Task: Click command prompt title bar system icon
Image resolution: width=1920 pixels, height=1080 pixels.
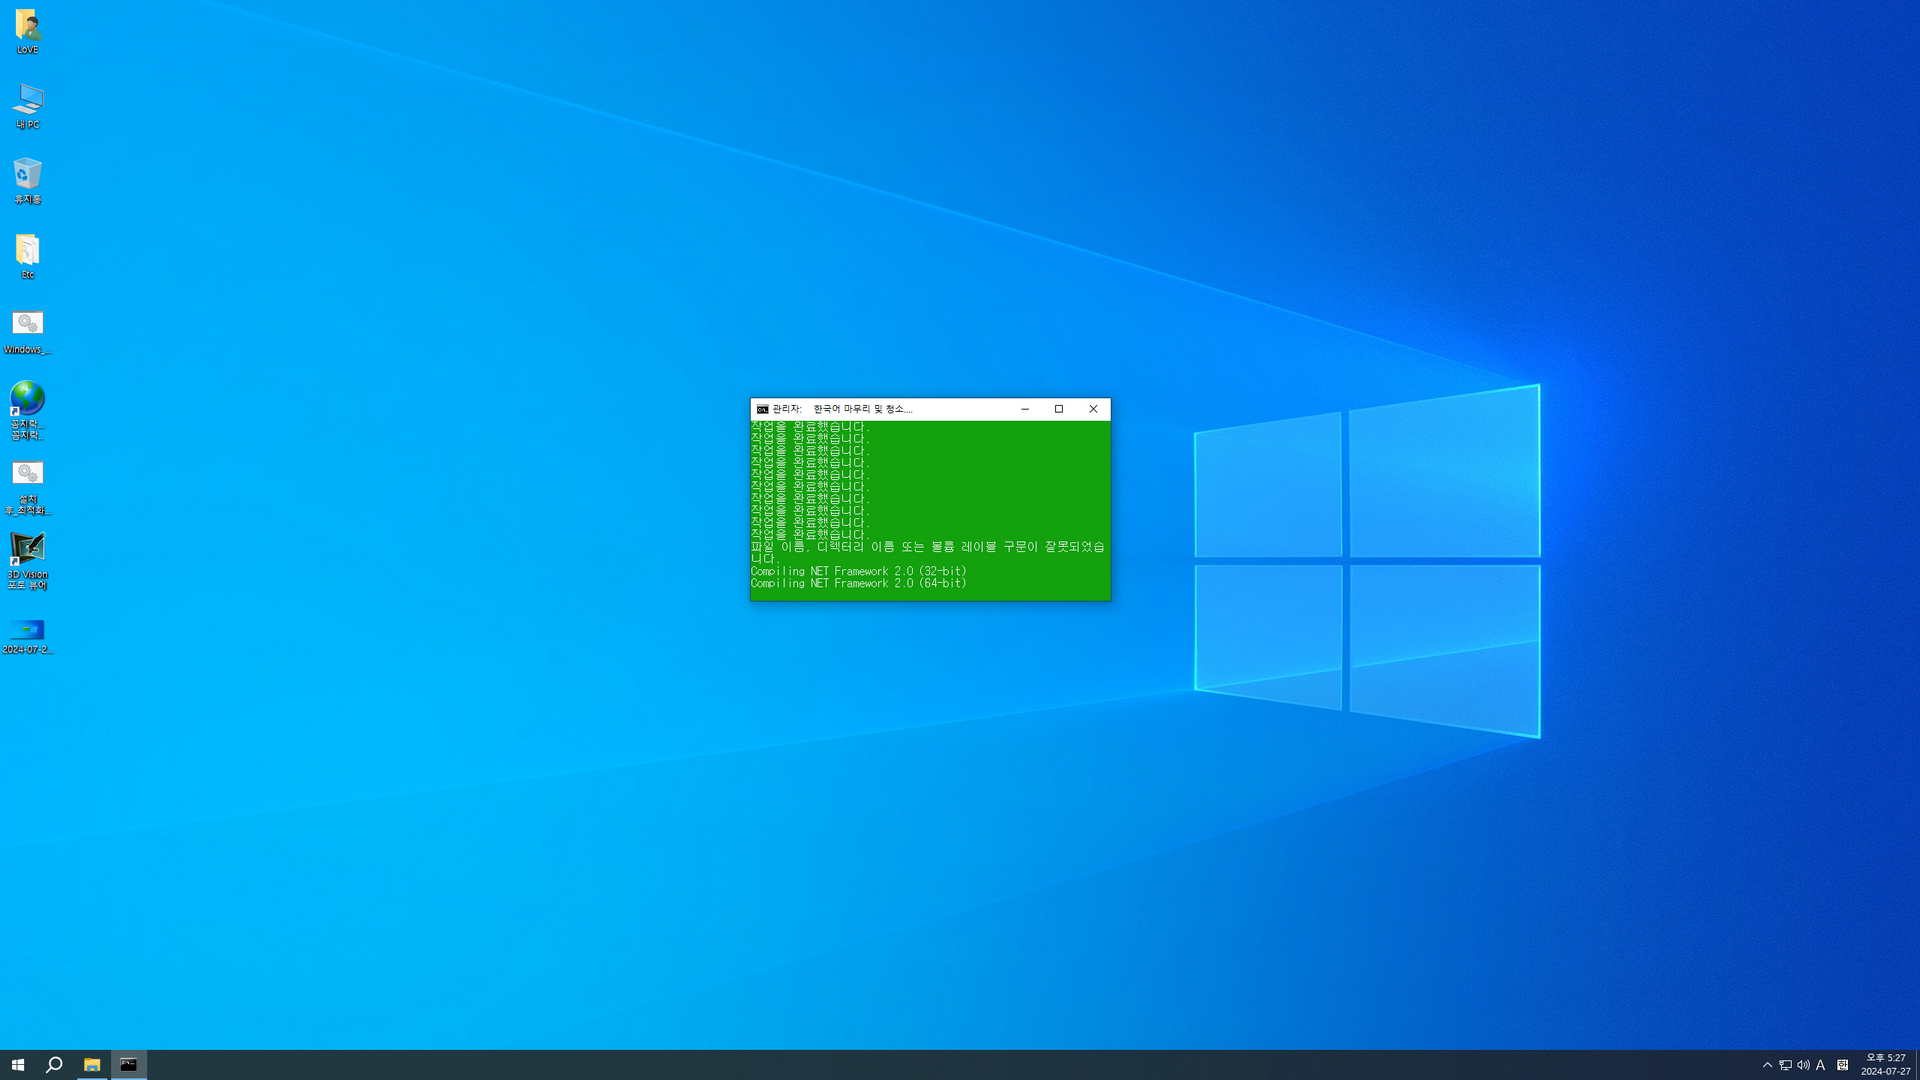Action: [762, 409]
